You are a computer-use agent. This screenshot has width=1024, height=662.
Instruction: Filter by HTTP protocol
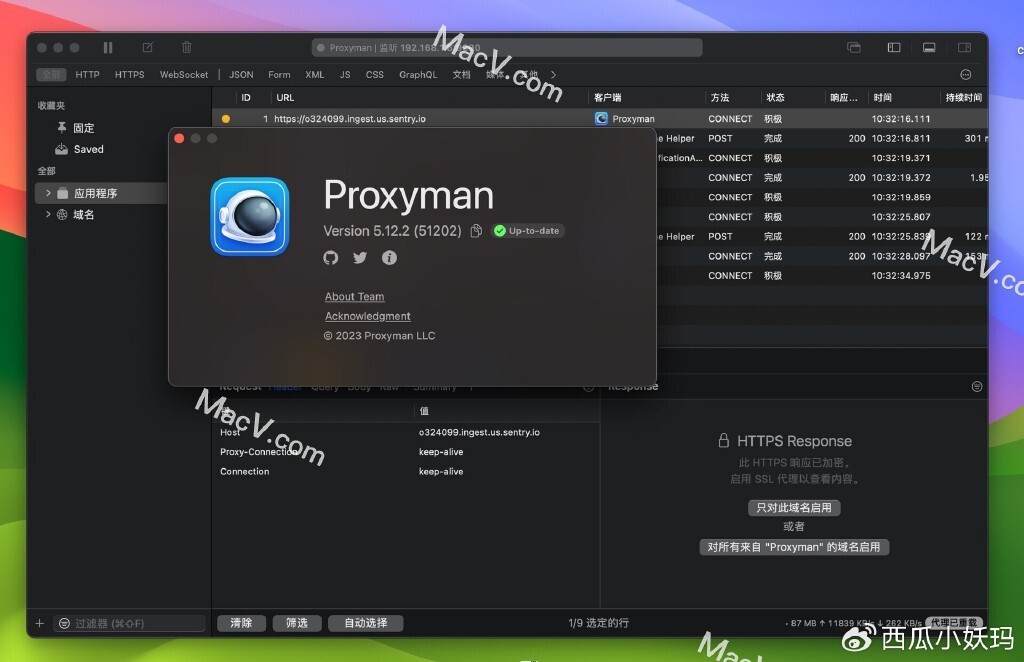88,74
